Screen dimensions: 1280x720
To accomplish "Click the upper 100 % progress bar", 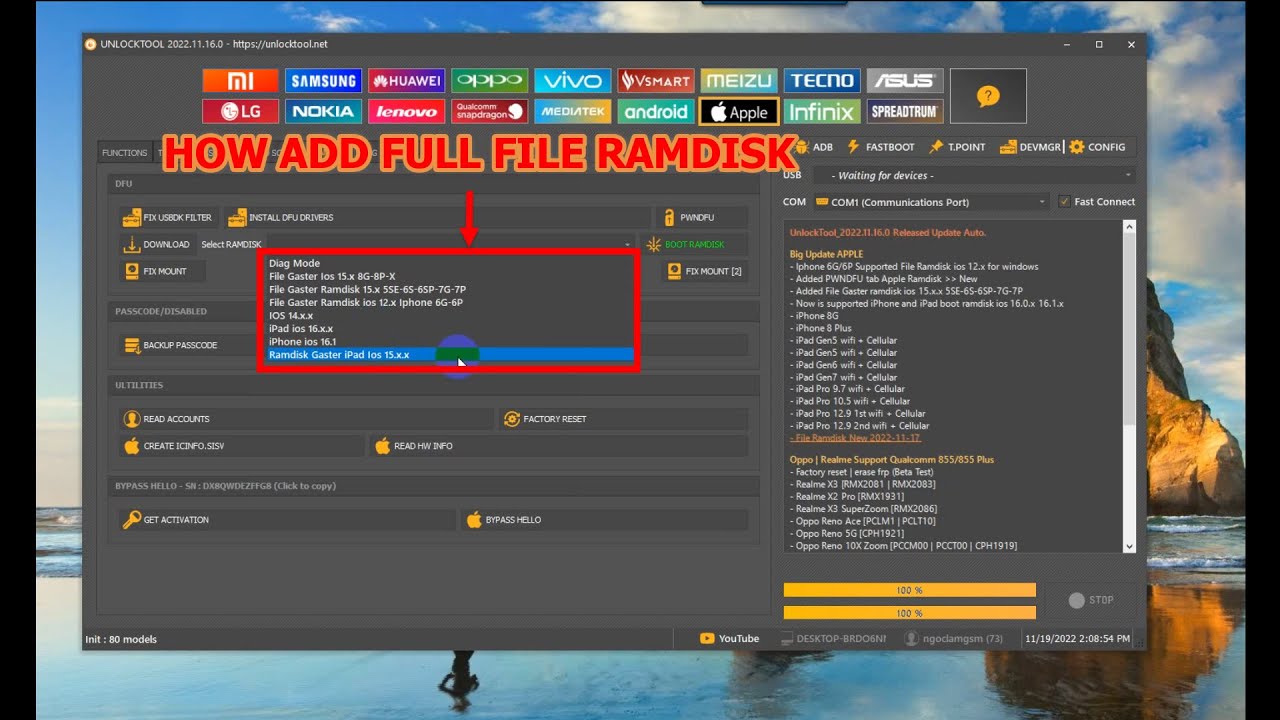I will coord(909,590).
